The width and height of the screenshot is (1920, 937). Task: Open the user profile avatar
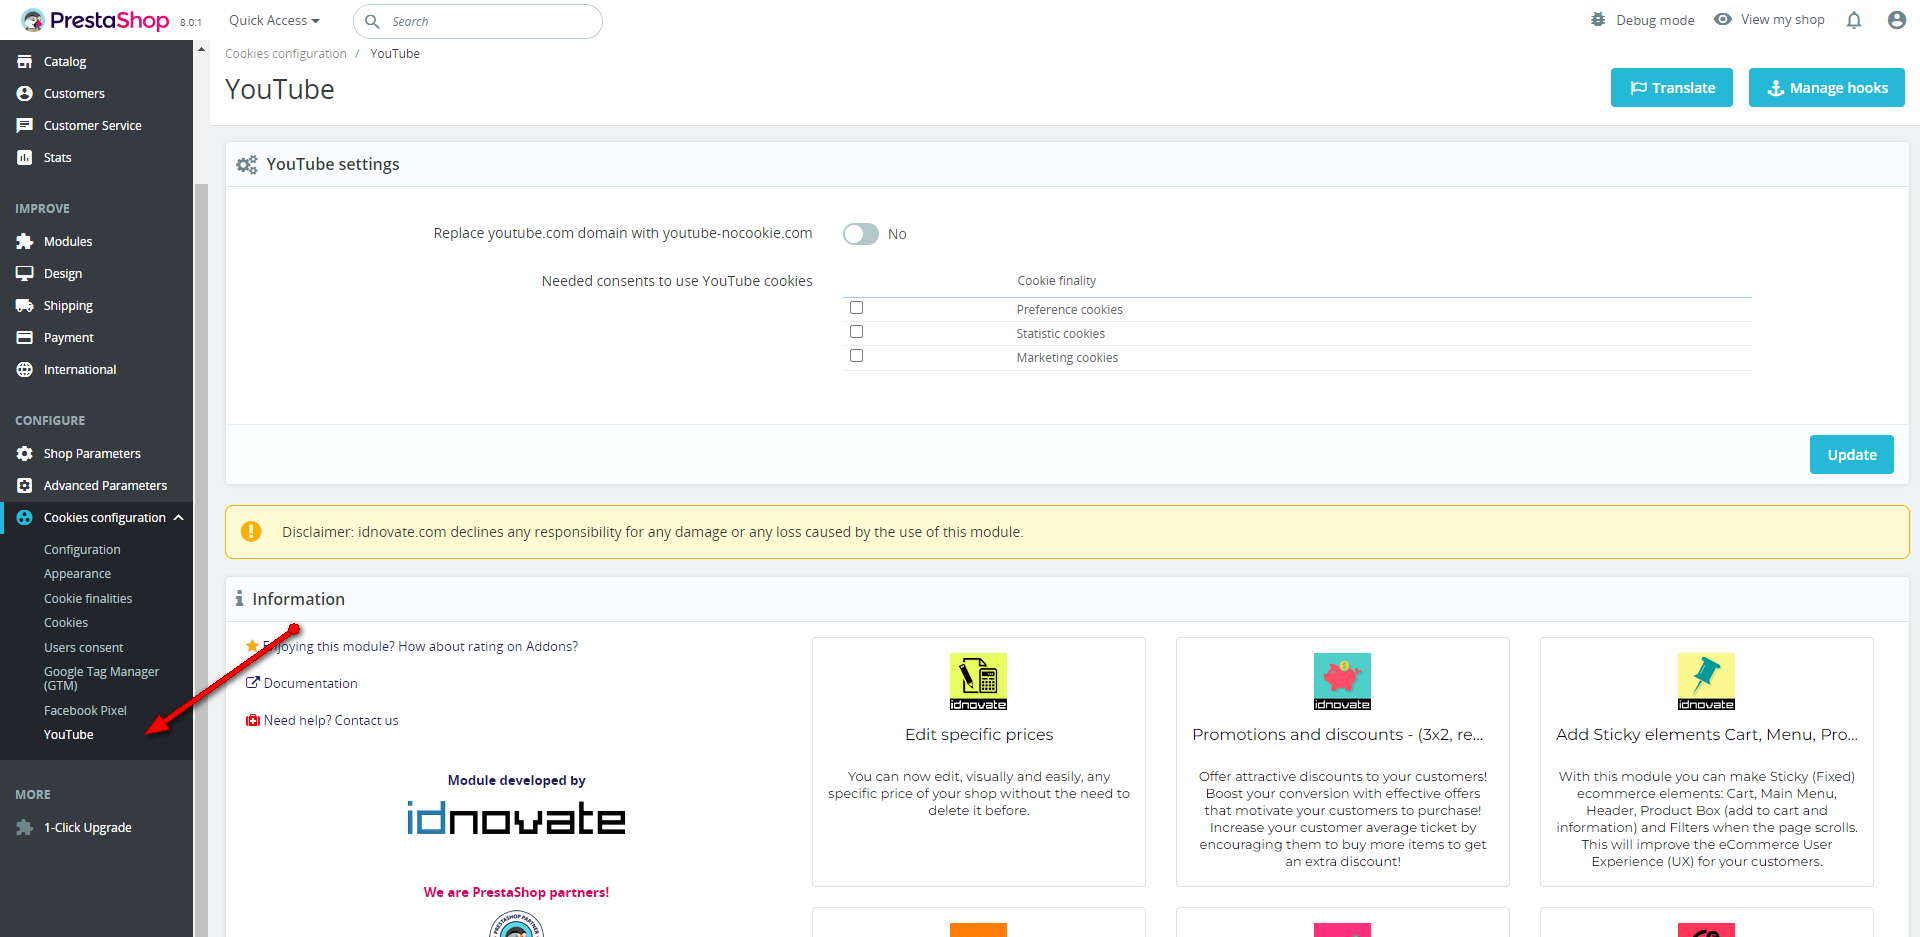pos(1897,20)
